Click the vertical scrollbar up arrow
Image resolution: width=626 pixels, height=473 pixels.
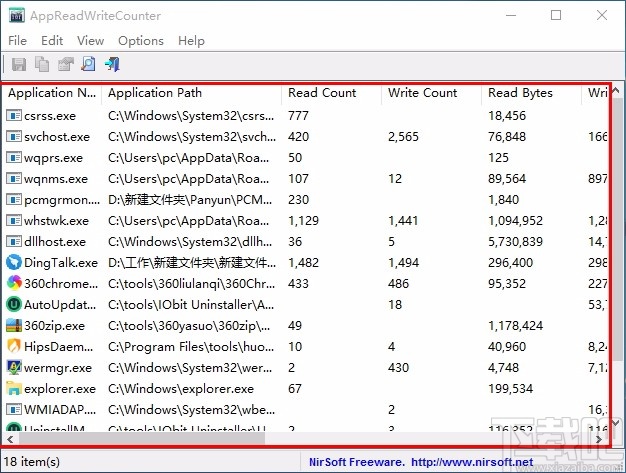pos(615,91)
